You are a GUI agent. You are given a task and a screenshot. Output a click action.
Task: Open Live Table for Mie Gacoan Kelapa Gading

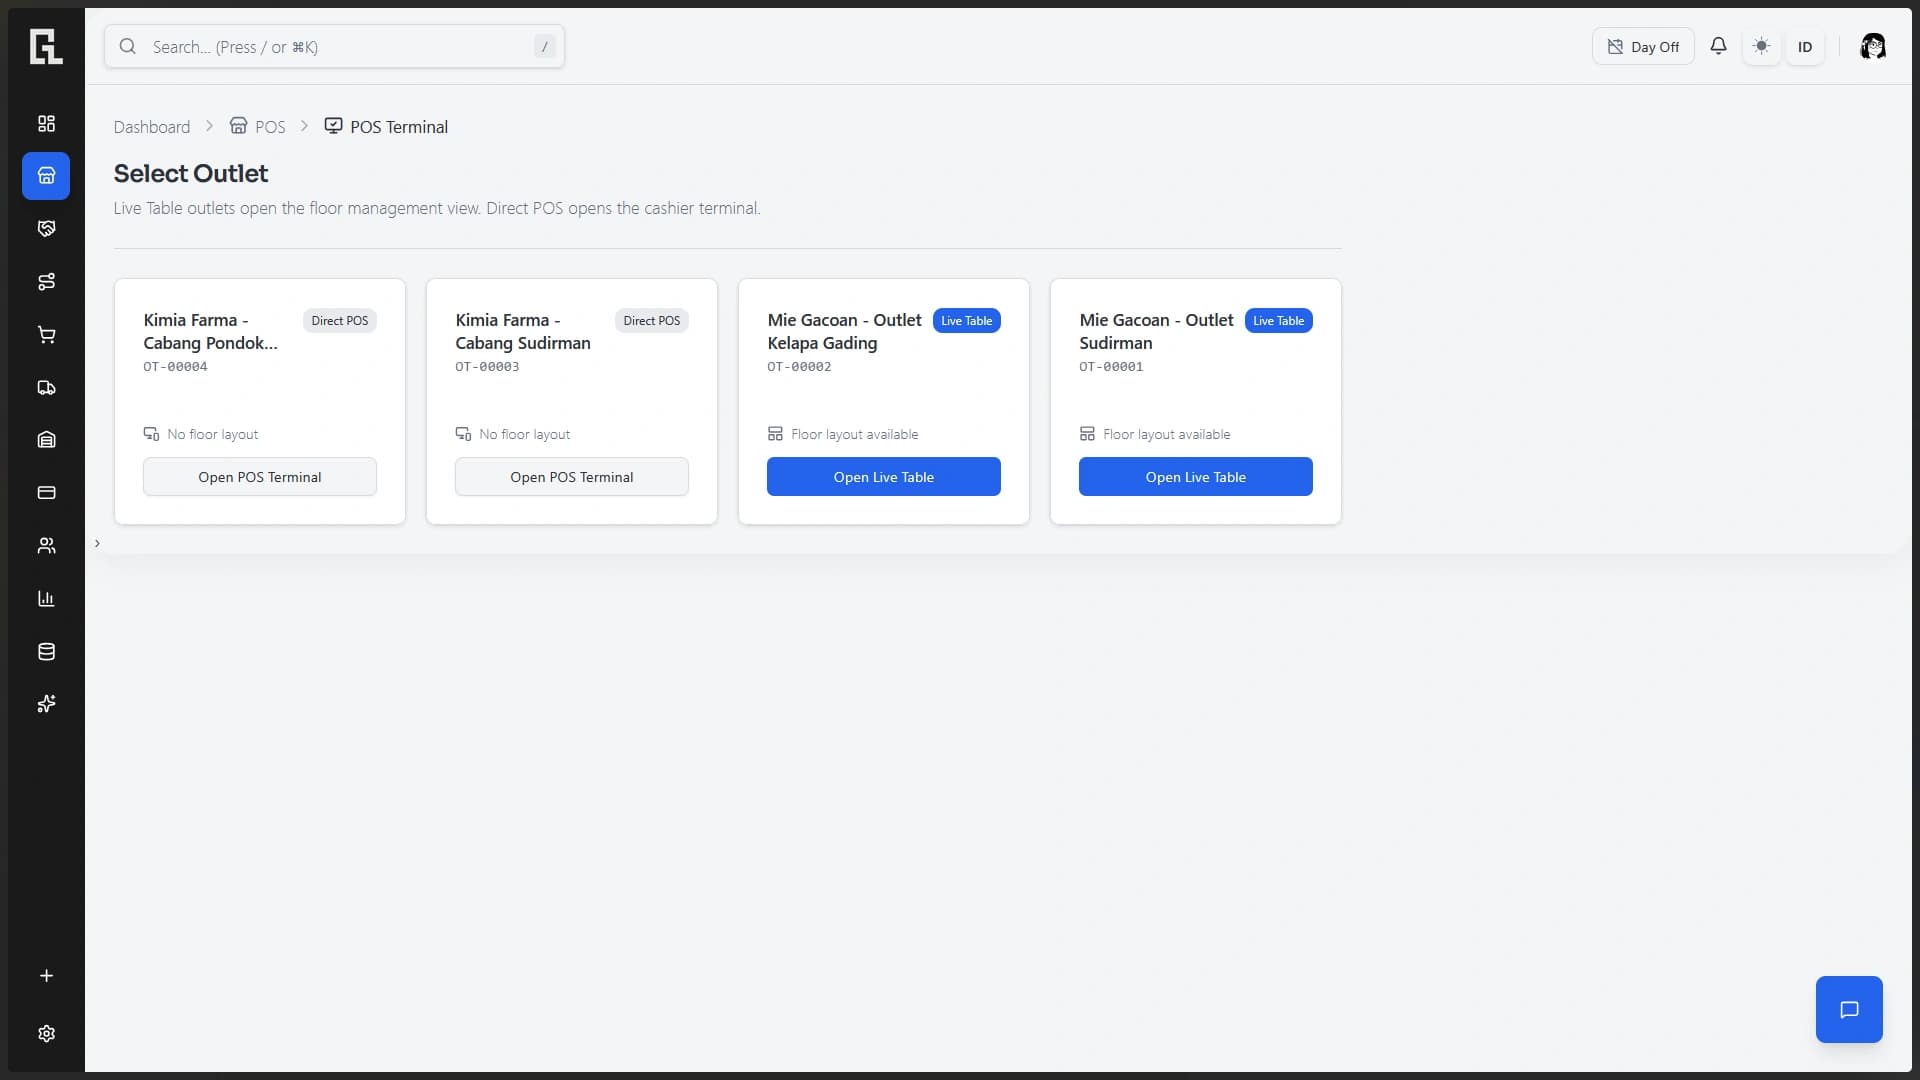[884, 477]
